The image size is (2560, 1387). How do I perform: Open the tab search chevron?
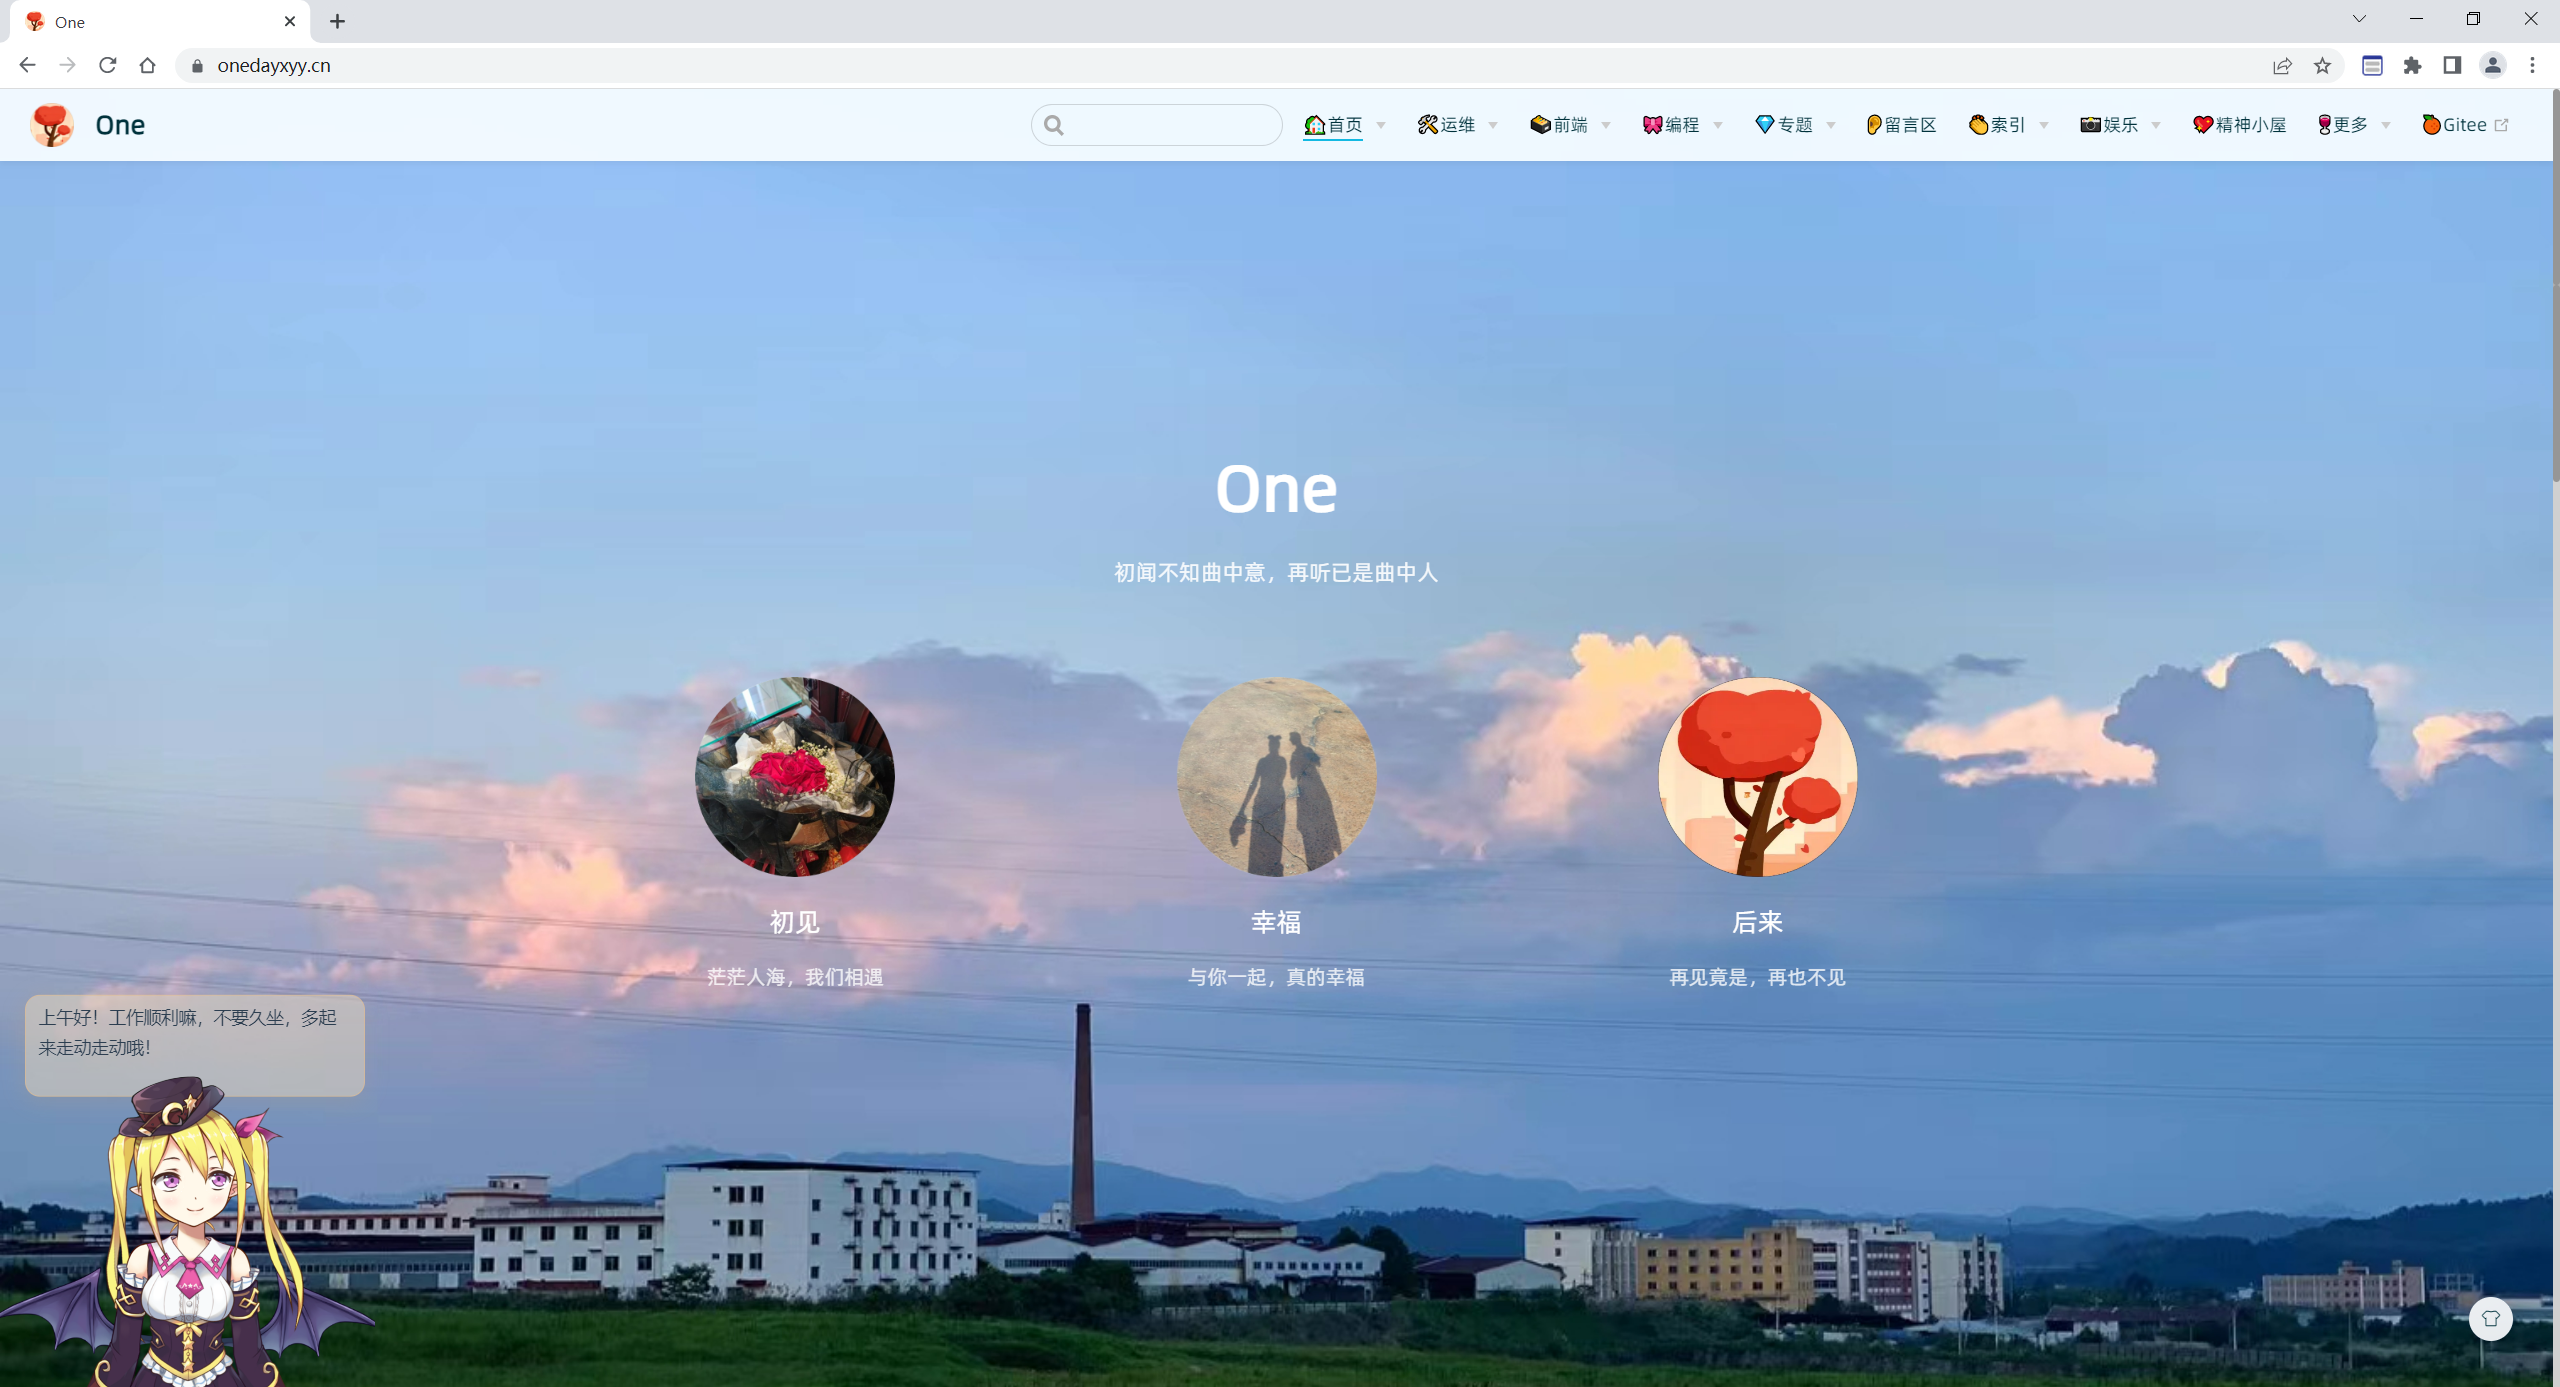pos(2359,19)
